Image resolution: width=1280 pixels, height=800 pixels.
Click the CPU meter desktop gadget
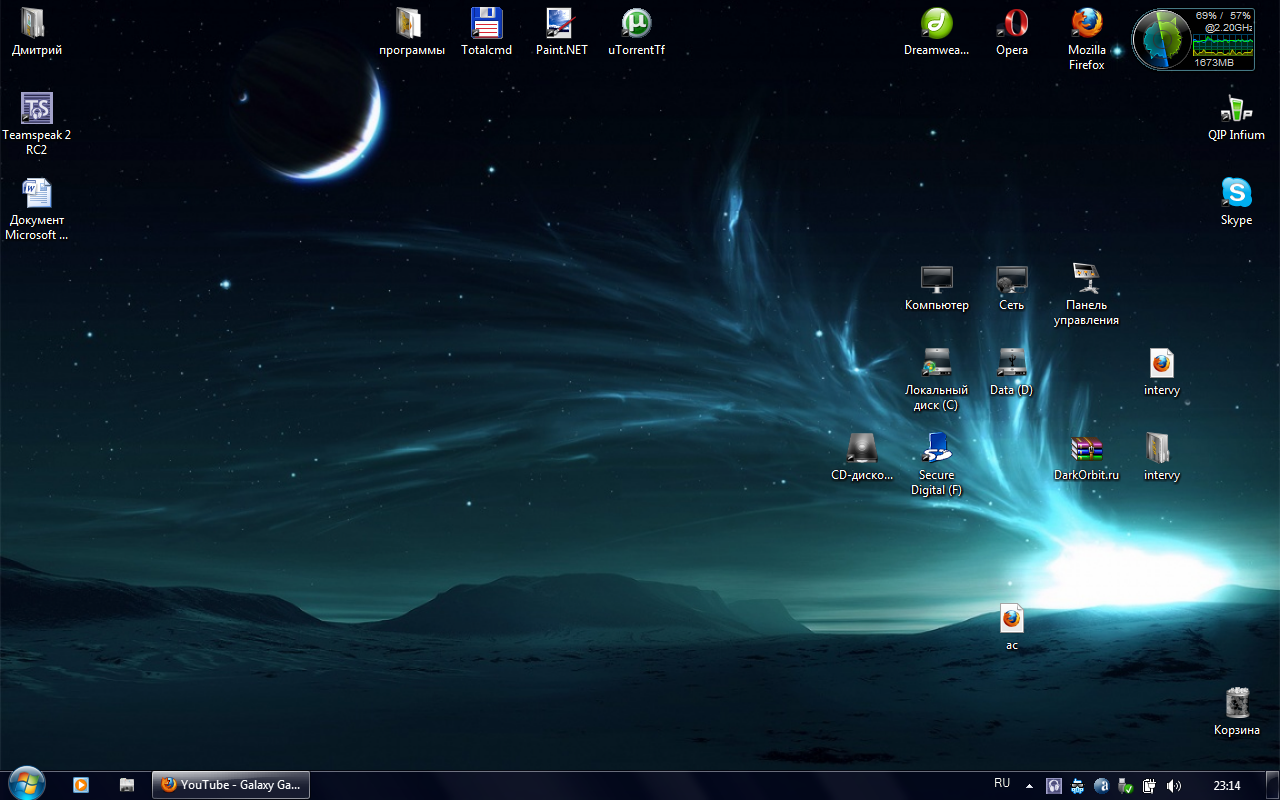[1192, 40]
